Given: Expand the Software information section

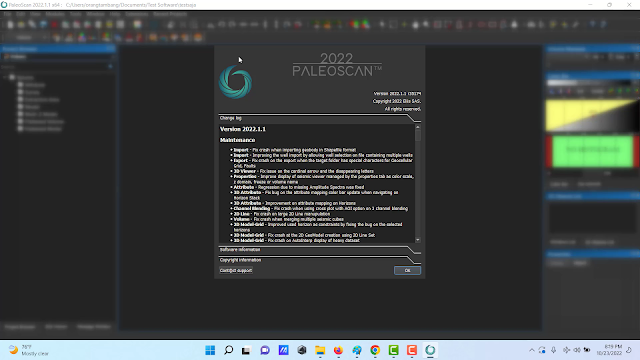Looking at the screenshot, I should click(x=320, y=249).
